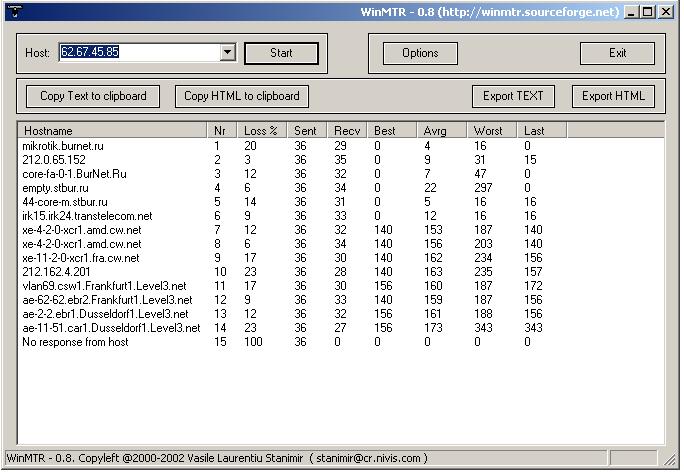Click the Avrg column header

pyautogui.click(x=443, y=131)
